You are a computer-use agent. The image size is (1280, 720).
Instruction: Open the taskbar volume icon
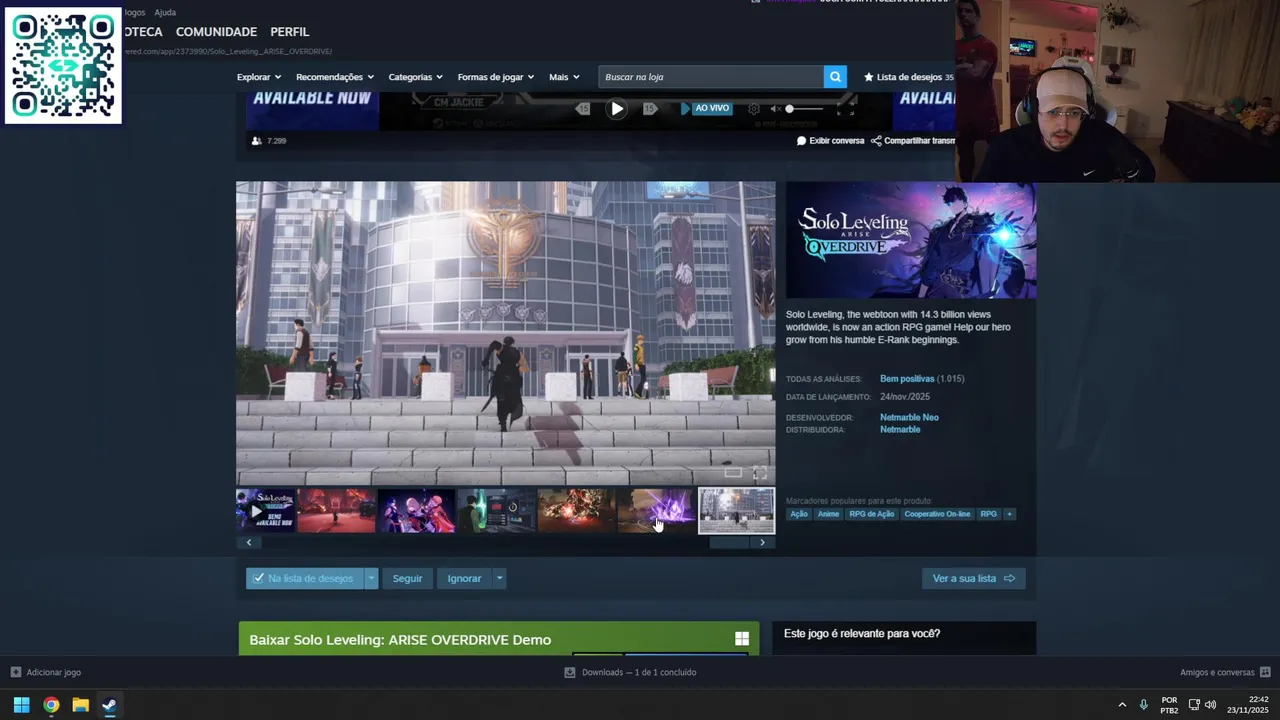point(1210,705)
